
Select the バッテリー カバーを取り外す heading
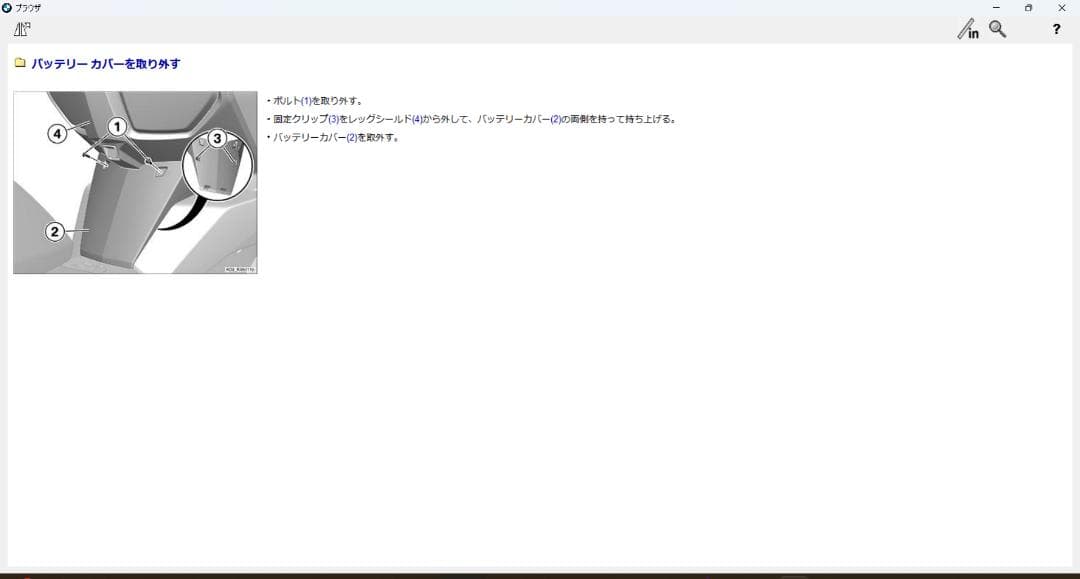pos(105,64)
